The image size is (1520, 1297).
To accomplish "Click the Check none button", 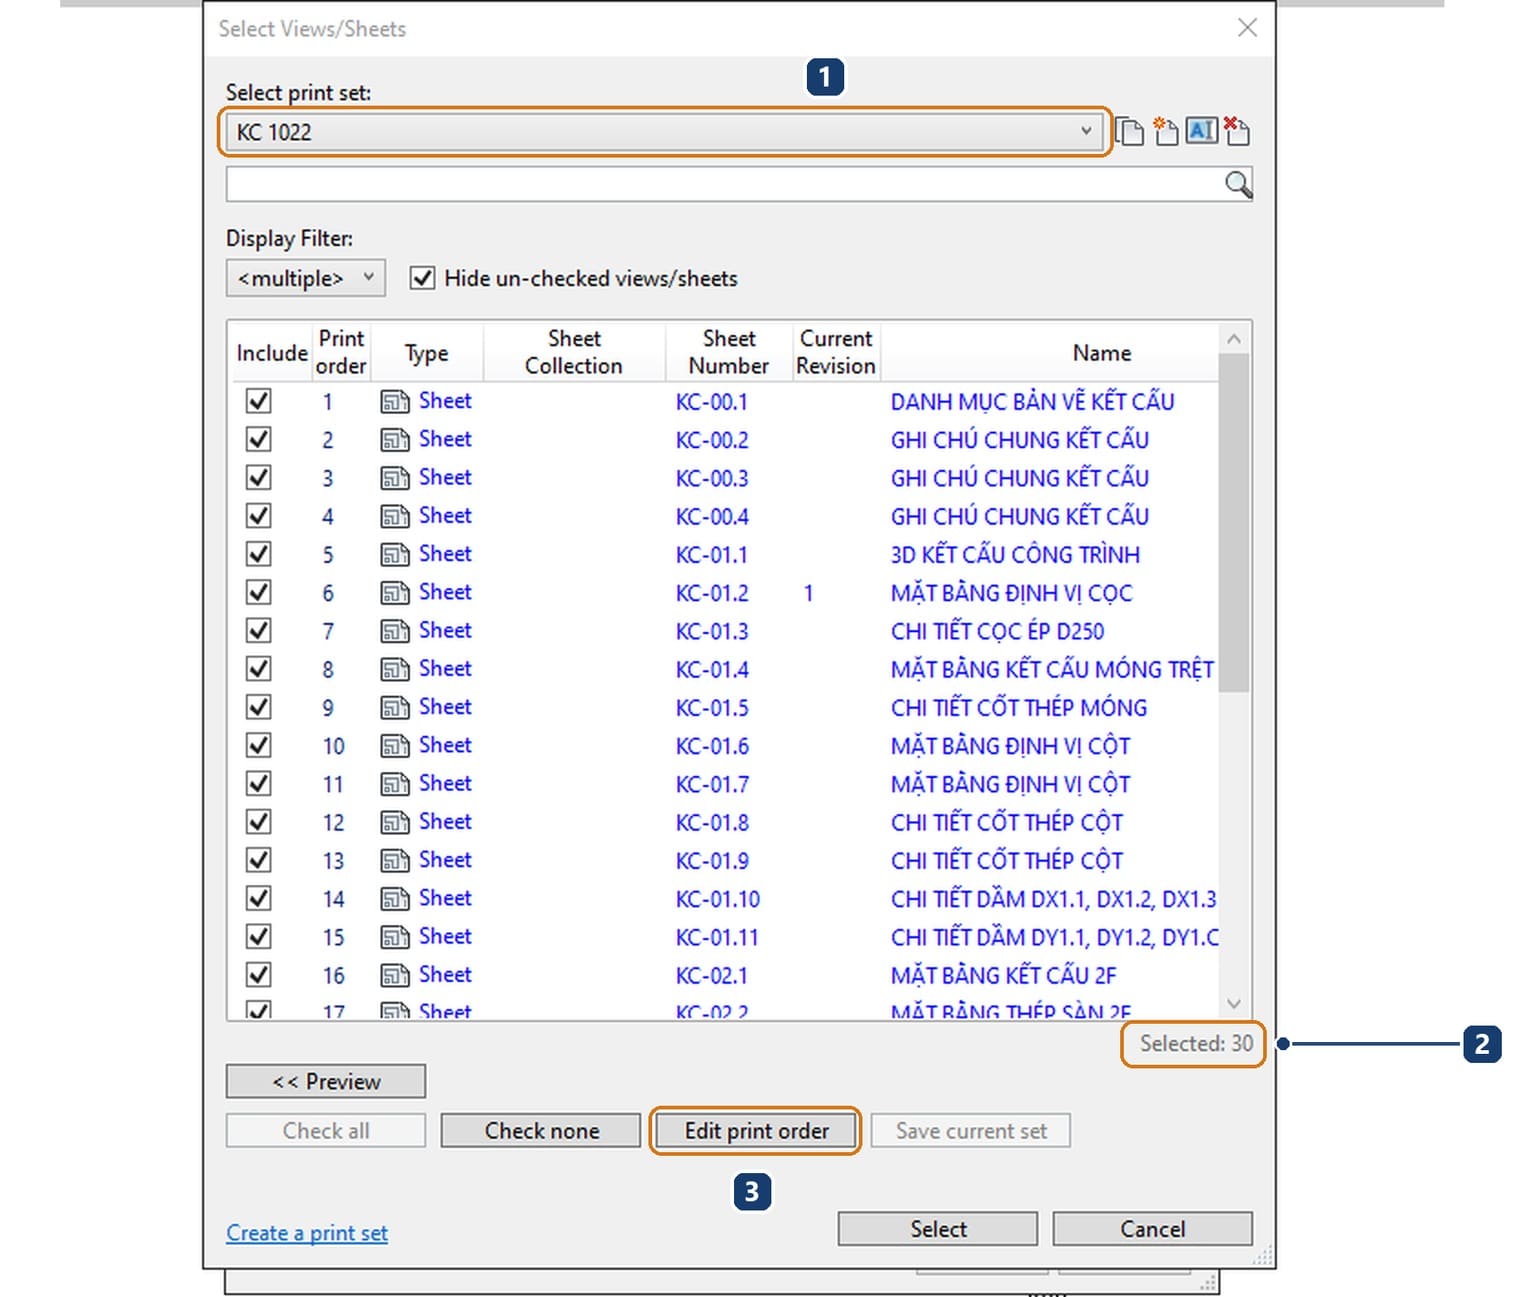I will (x=541, y=1130).
